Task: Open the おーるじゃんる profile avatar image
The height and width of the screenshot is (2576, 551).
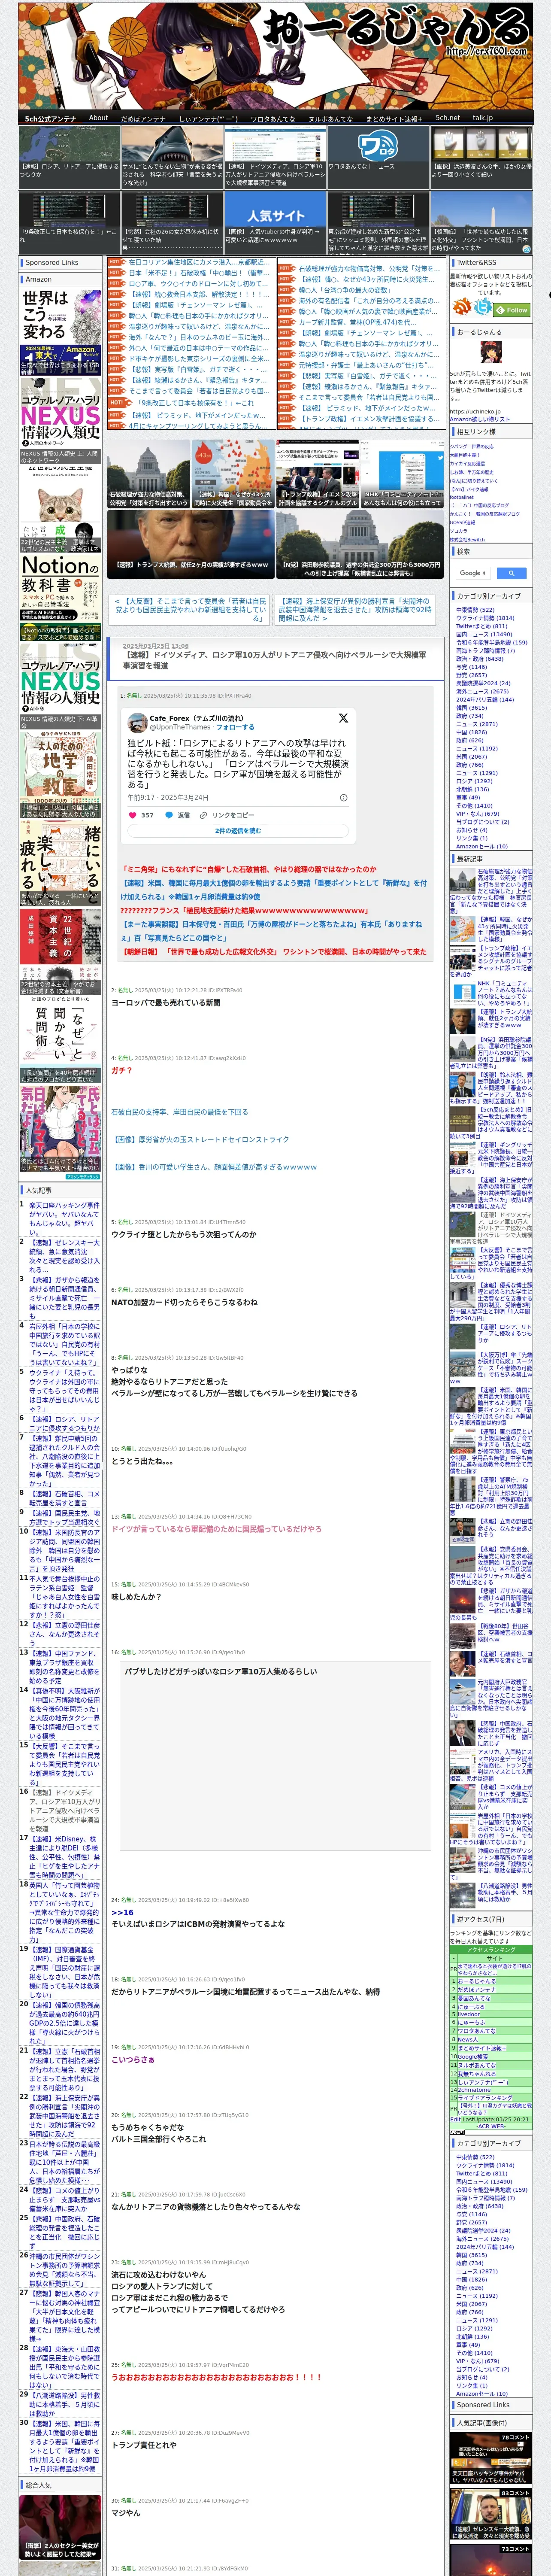Action: tap(490, 353)
